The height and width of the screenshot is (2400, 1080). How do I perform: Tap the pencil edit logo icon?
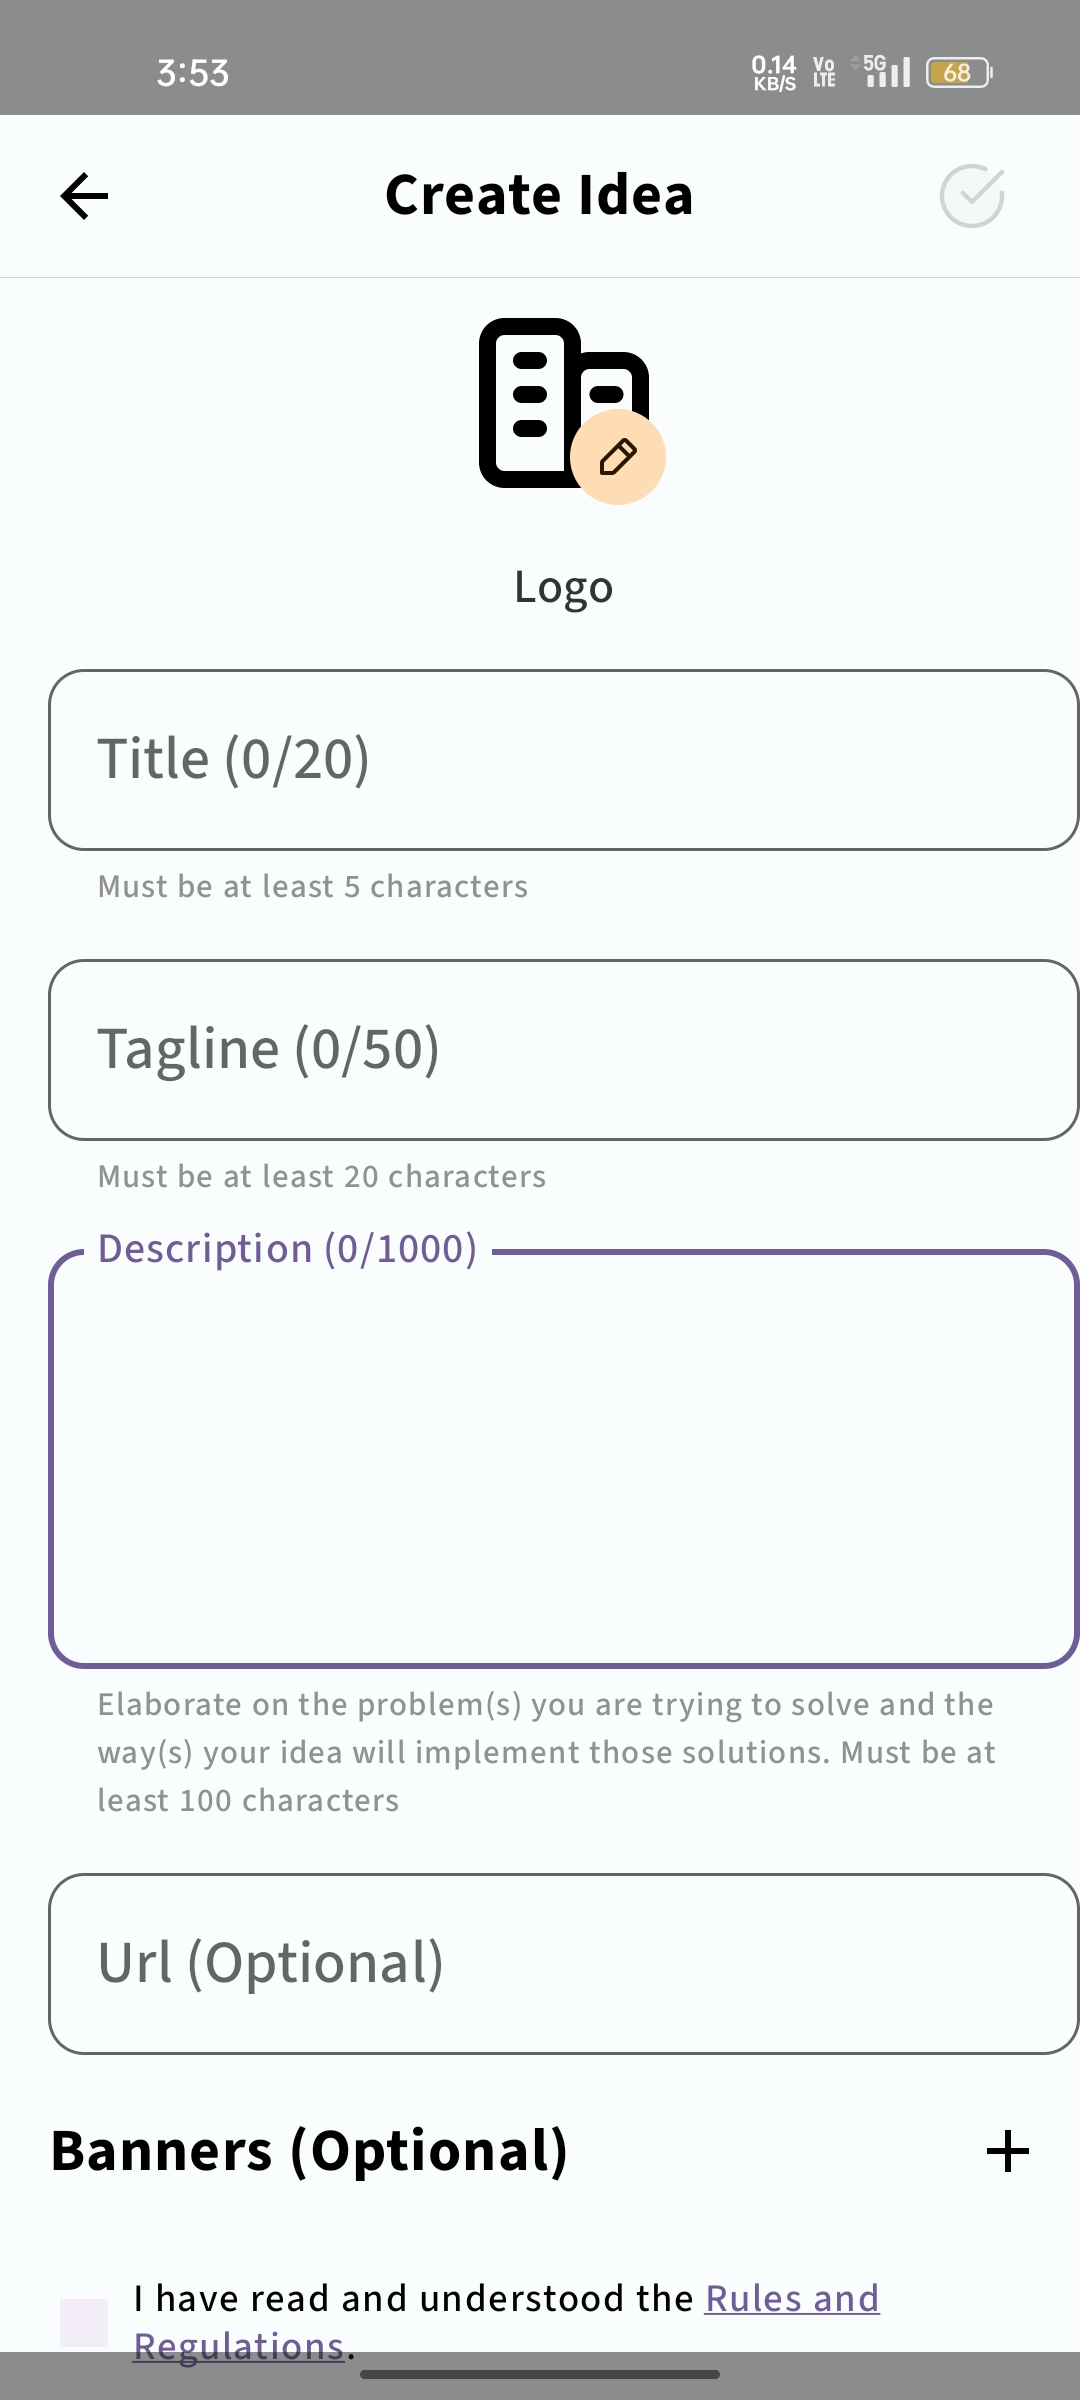[618, 457]
